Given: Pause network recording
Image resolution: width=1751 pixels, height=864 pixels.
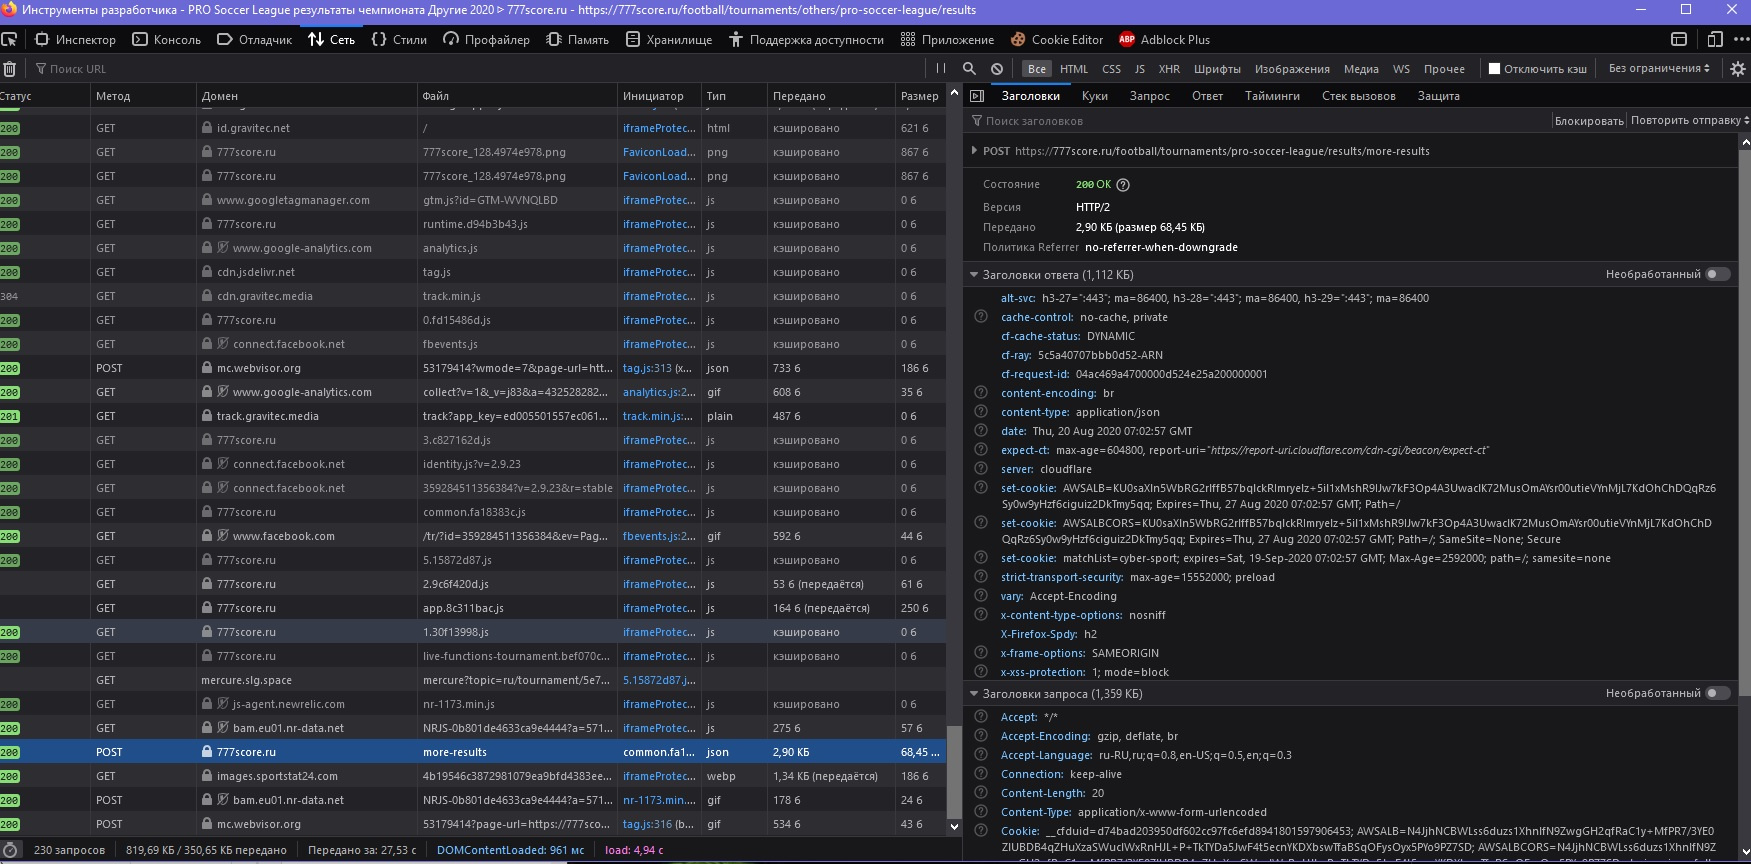Looking at the screenshot, I should point(940,69).
